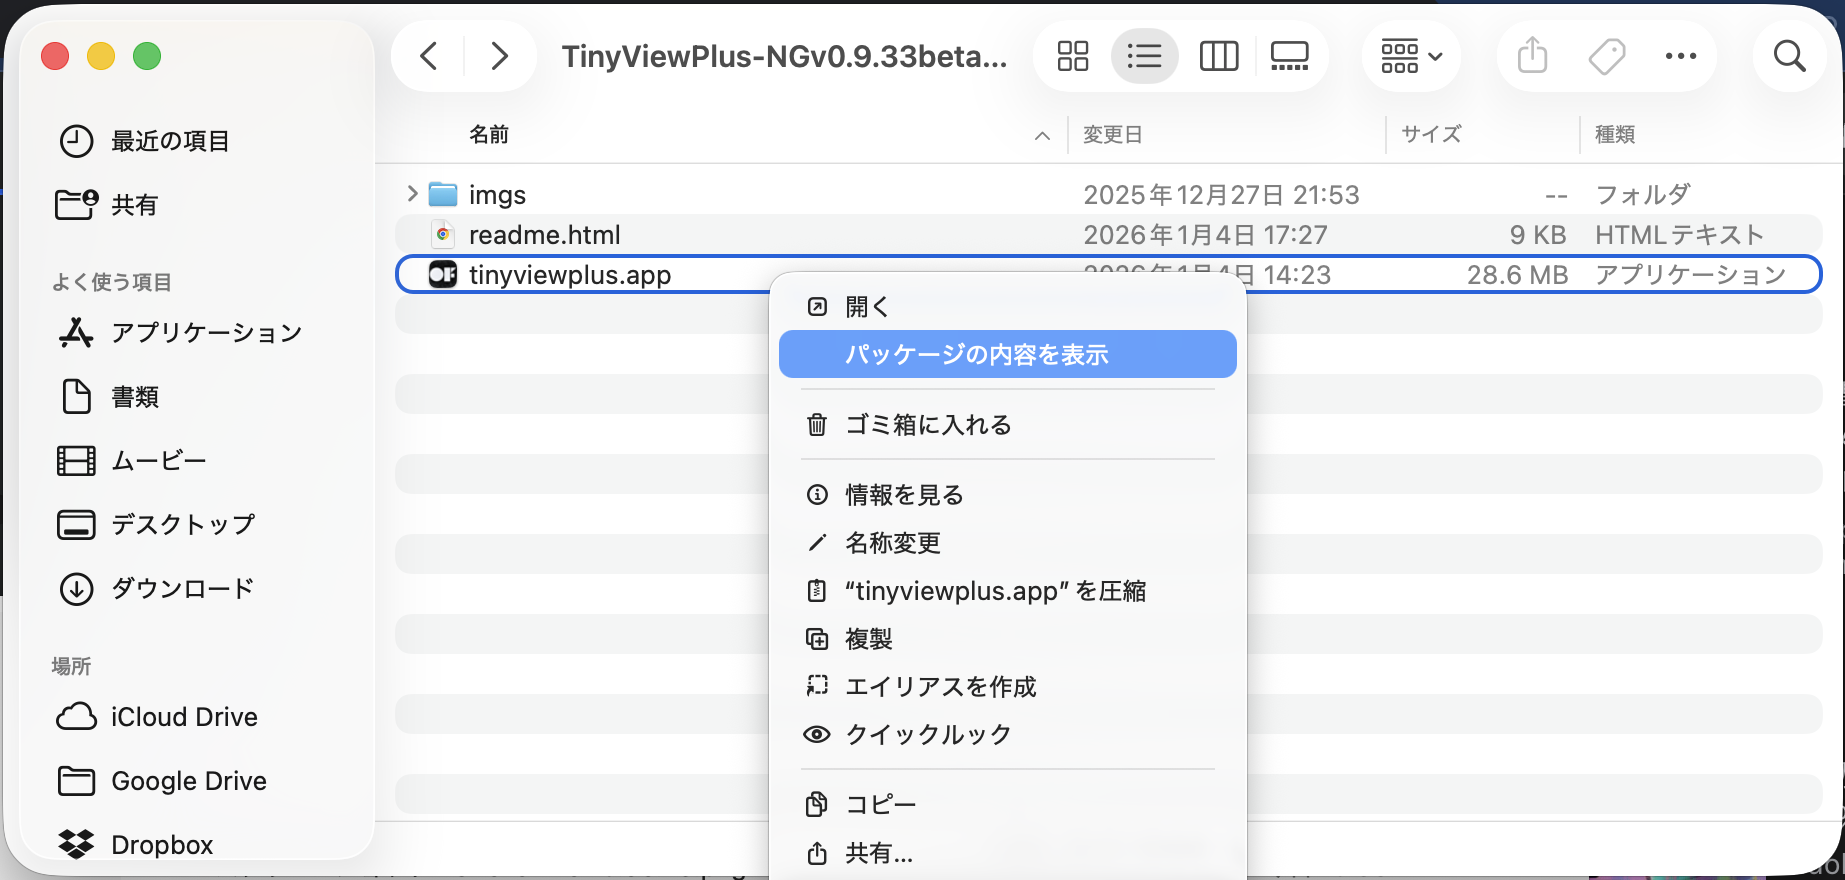Open ダウンロード in the sidebar
The height and width of the screenshot is (880, 1845).
[182, 589]
